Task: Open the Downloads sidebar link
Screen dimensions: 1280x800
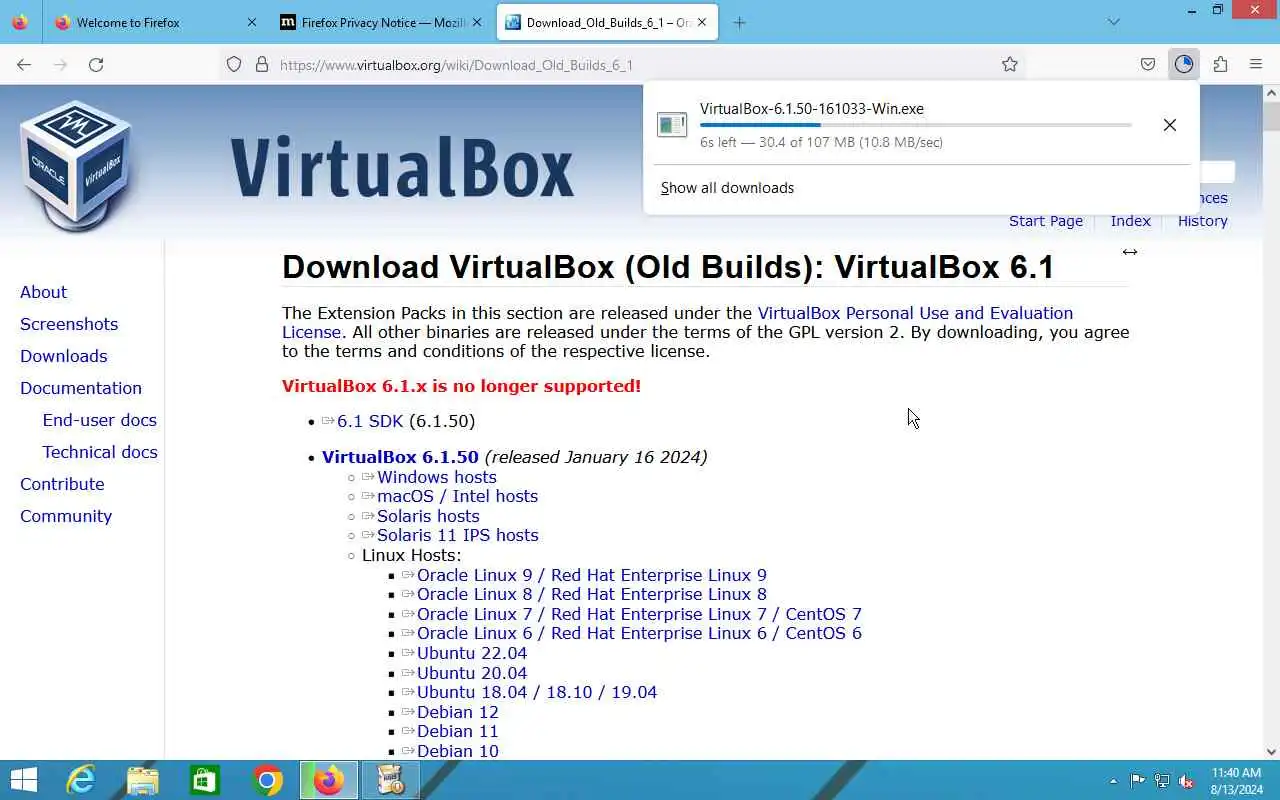Action: 63,356
